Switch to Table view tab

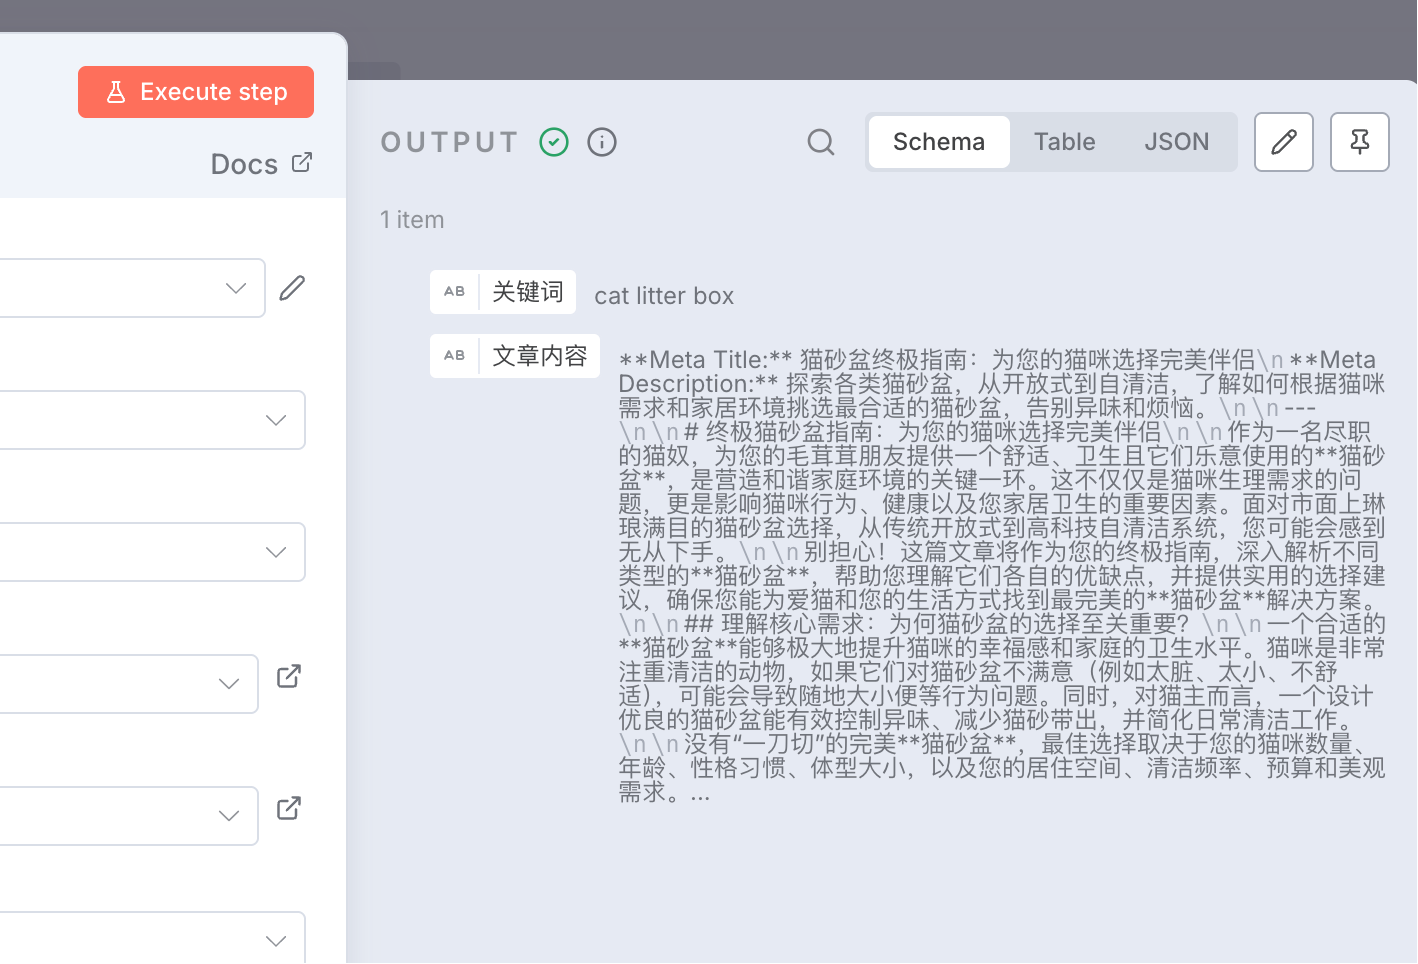coord(1065,142)
